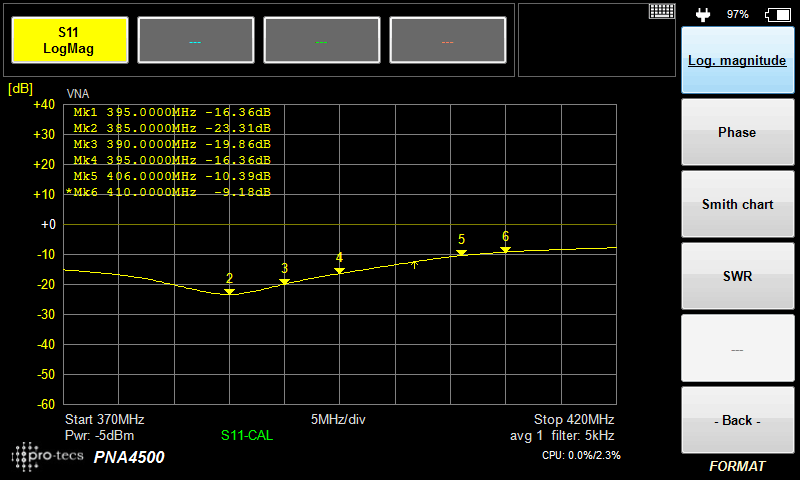
Task: Select marker 4 on the trace
Action: 339,270
